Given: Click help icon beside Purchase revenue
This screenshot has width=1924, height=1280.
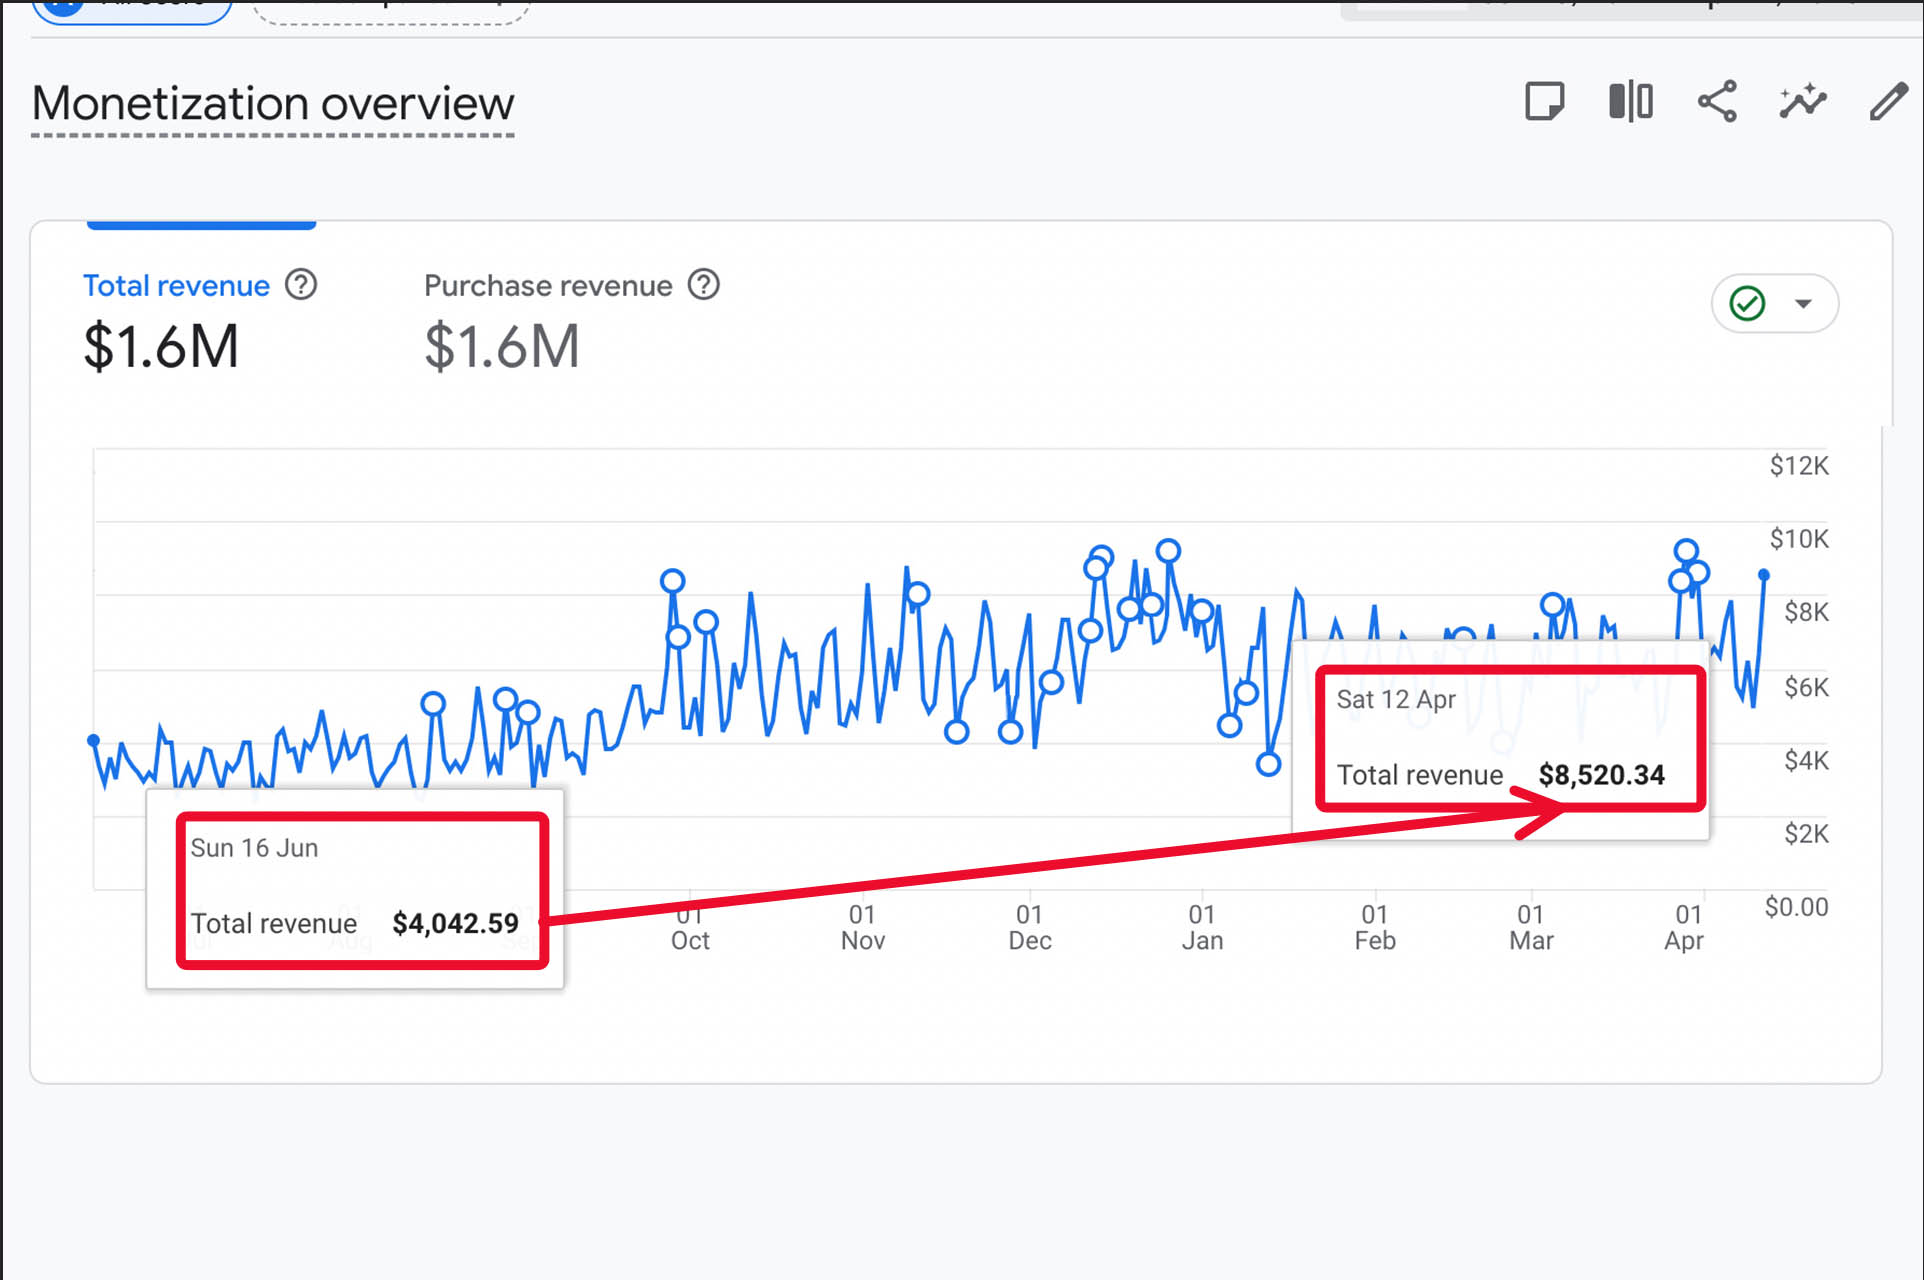Looking at the screenshot, I should pyautogui.click(x=704, y=285).
